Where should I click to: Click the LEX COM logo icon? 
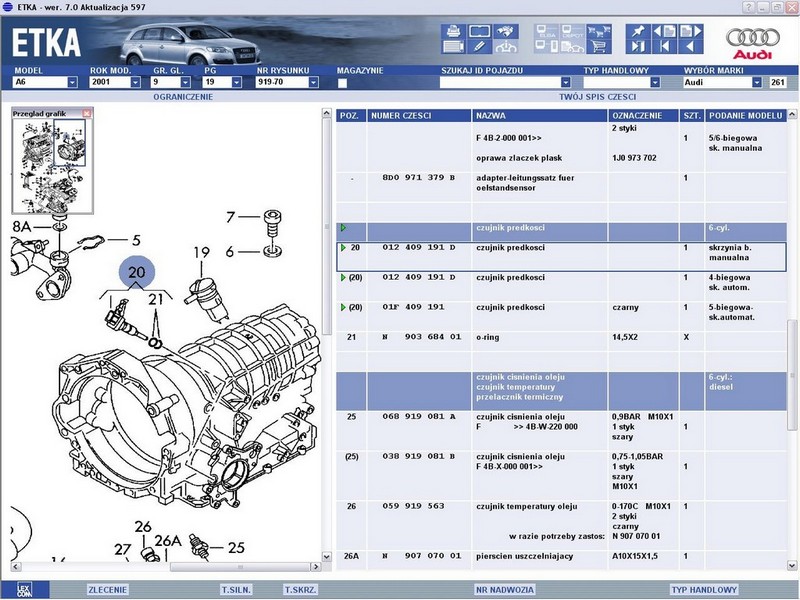click(24, 589)
